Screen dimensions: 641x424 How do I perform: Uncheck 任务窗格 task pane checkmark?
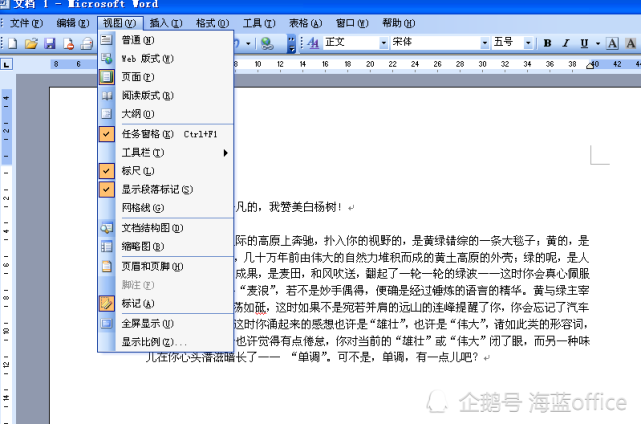106,134
